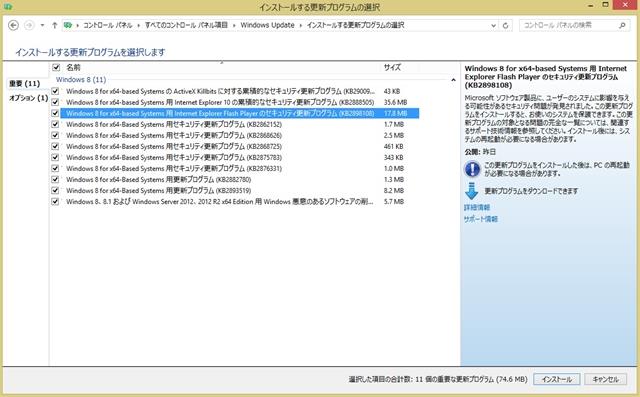
Task: Click the キャンセル button
Action: coord(605,379)
